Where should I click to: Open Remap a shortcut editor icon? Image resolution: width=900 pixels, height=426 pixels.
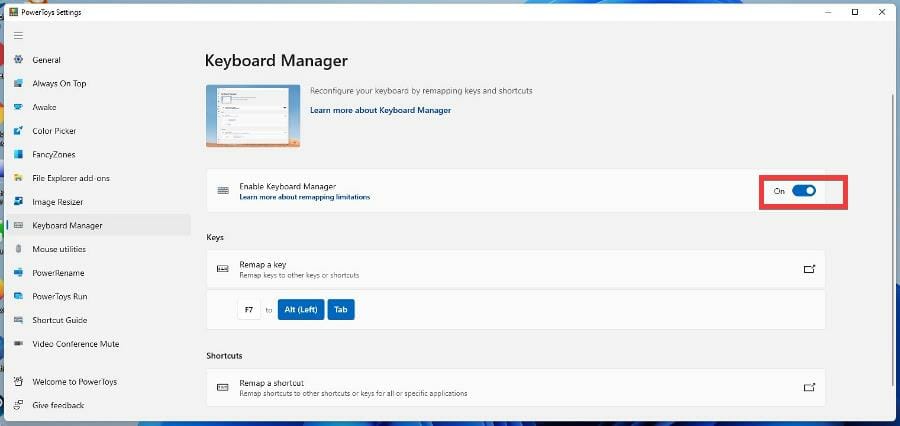(809, 387)
